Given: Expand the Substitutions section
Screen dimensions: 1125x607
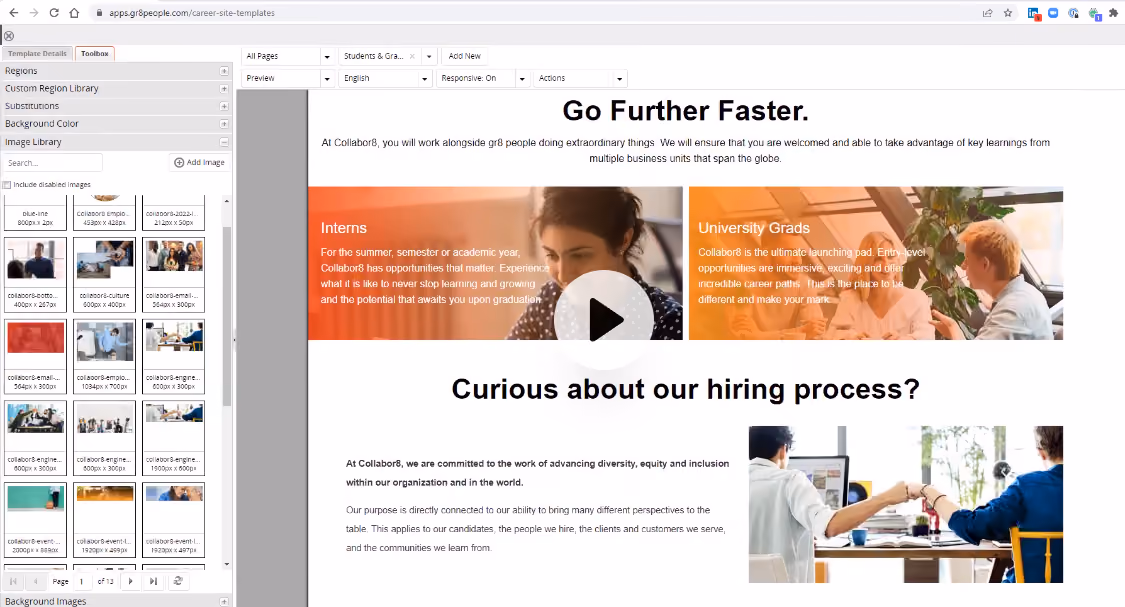Looking at the screenshot, I should 224,106.
